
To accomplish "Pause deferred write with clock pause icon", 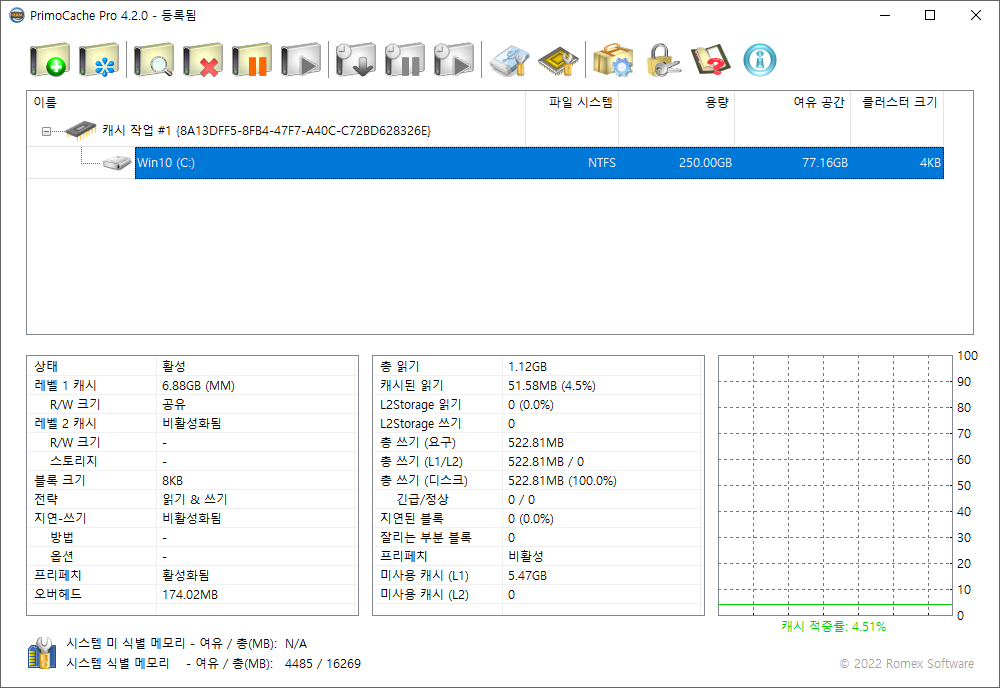I will click(405, 60).
